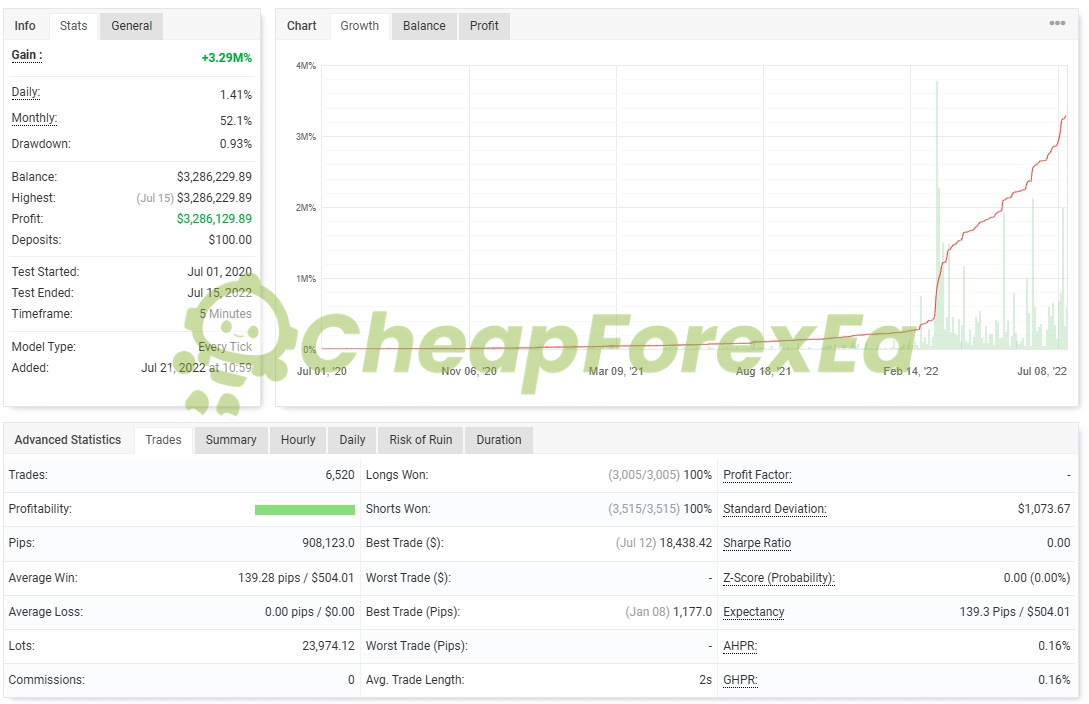Image resolution: width=1089 pixels, height=704 pixels.
Task: Click the Gain label
Action: click(26, 55)
